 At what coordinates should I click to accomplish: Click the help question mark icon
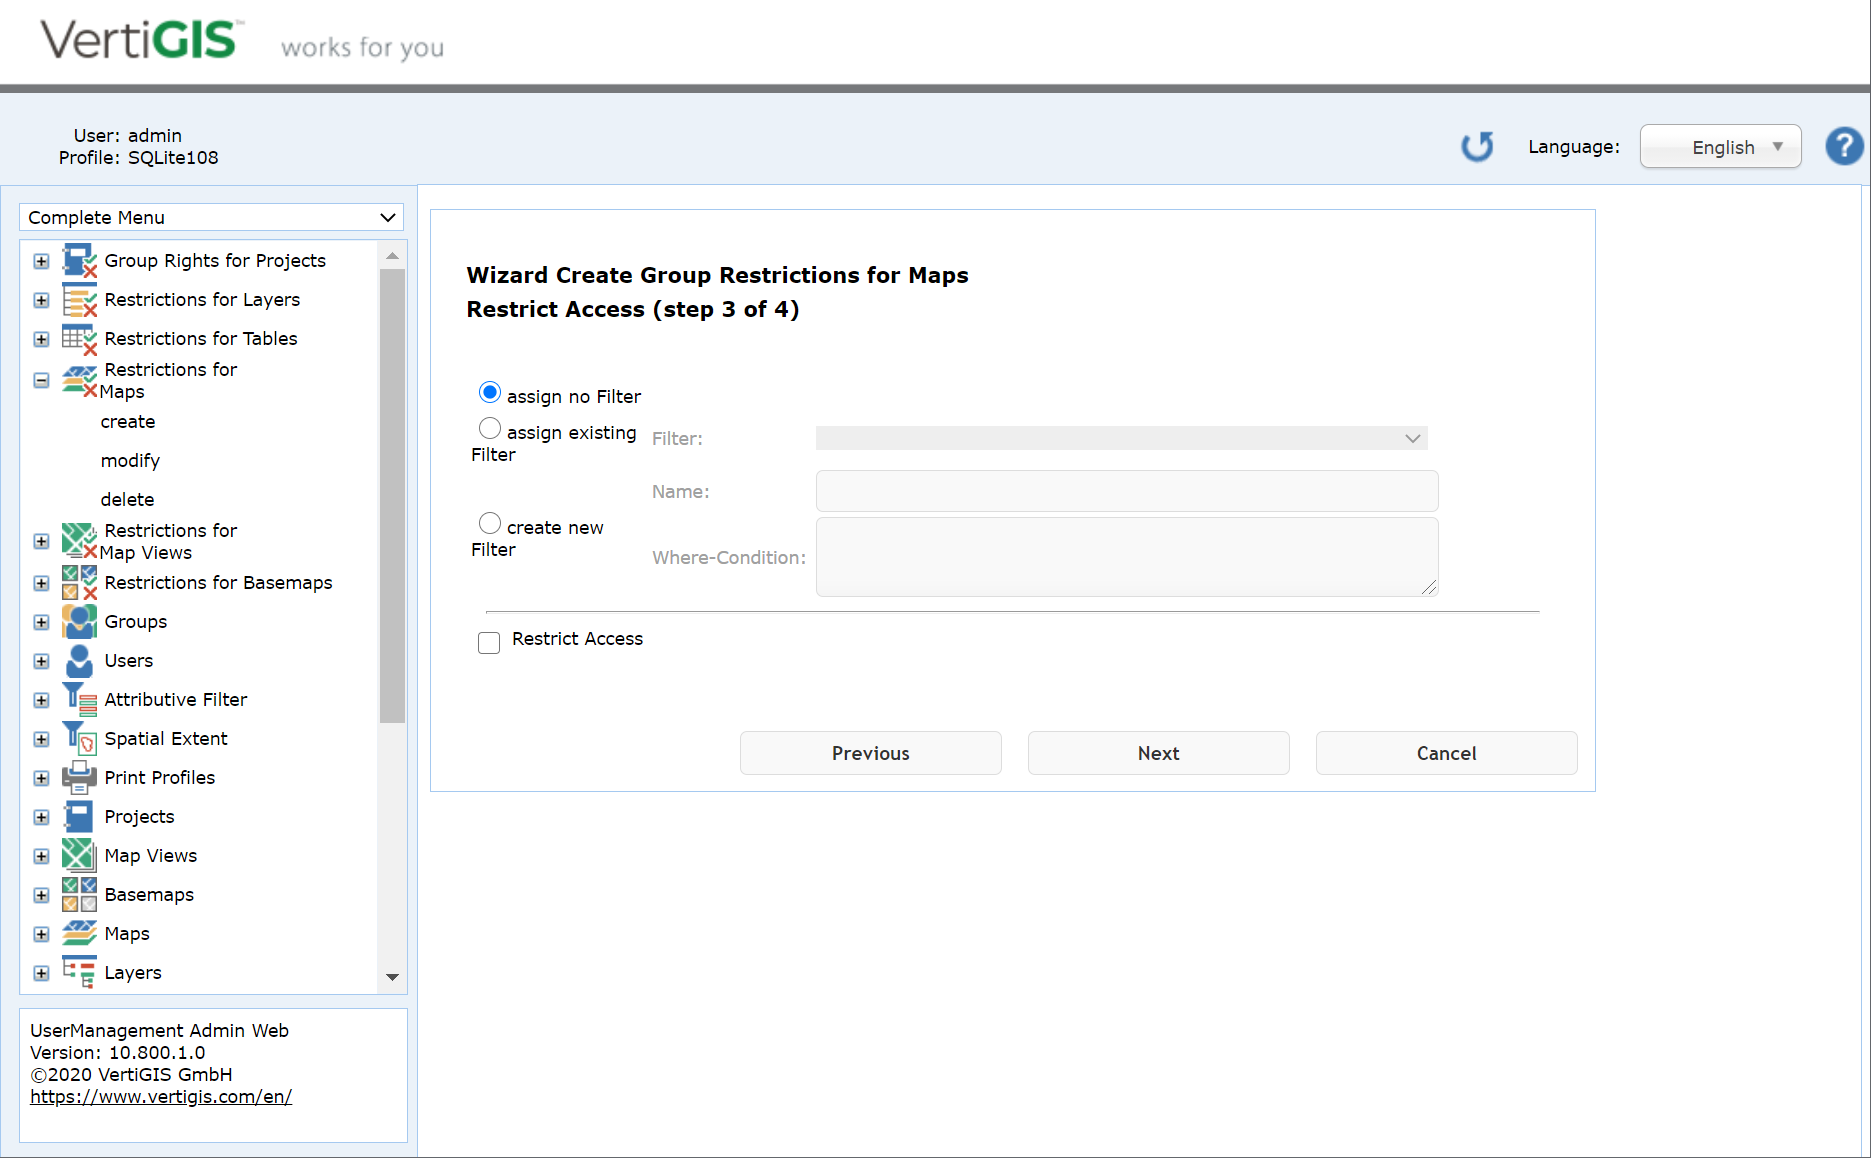click(1844, 146)
